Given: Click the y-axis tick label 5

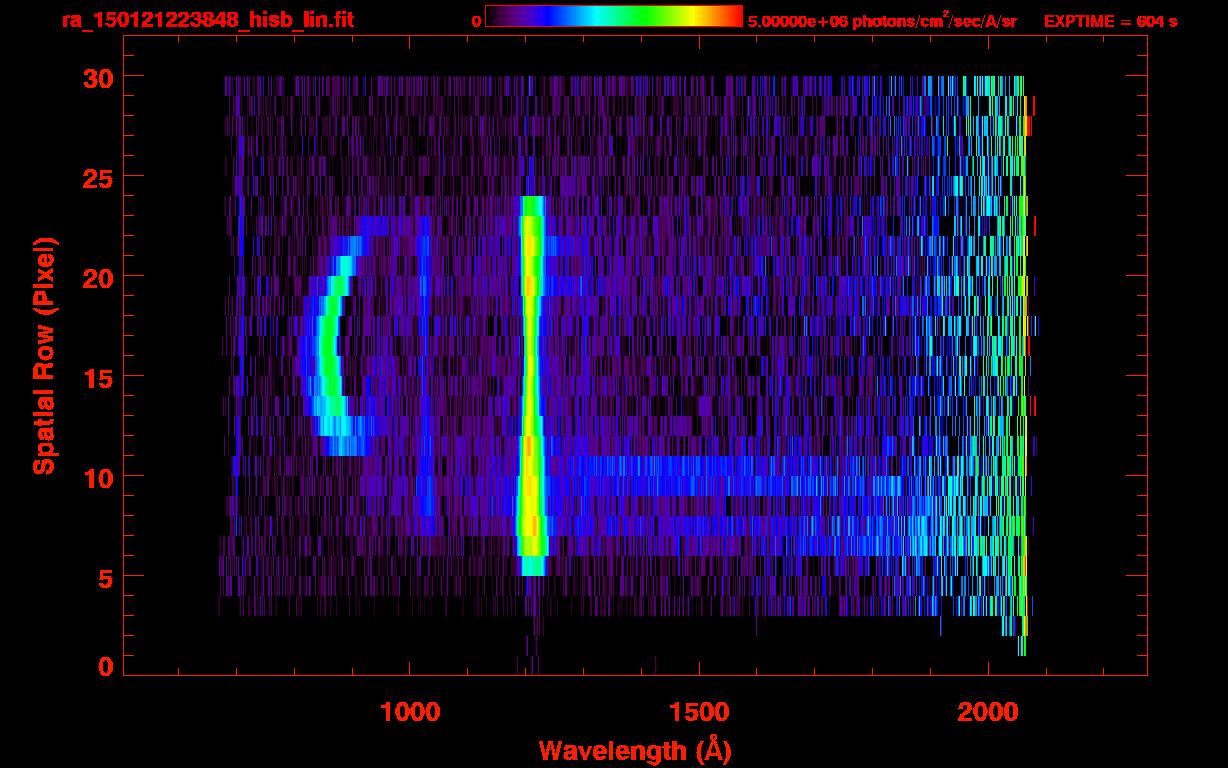Looking at the screenshot, I should (x=104, y=577).
